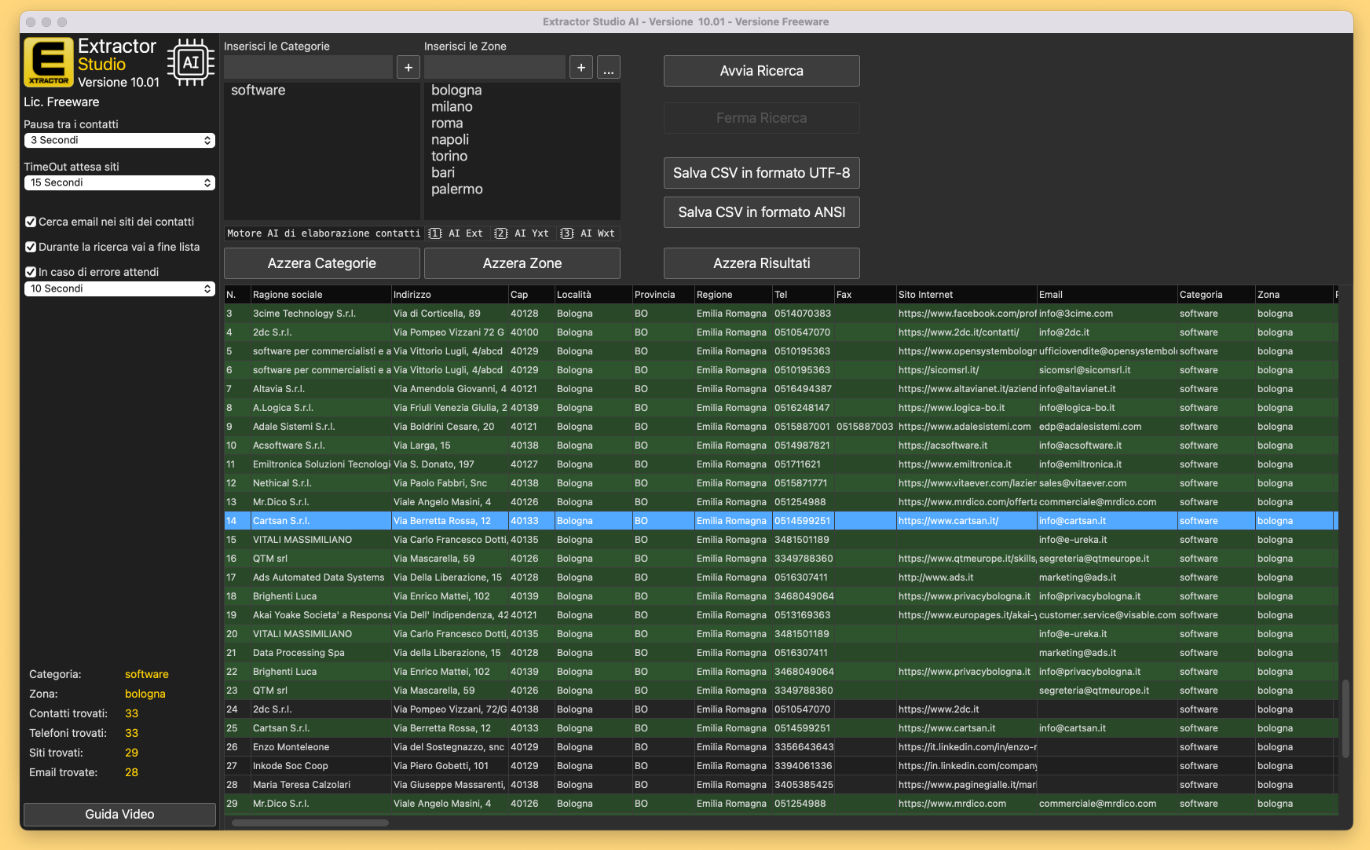Image resolution: width=1370 pixels, height=850 pixels.
Task: Select 'milano' in the zones list
Action: click(452, 107)
